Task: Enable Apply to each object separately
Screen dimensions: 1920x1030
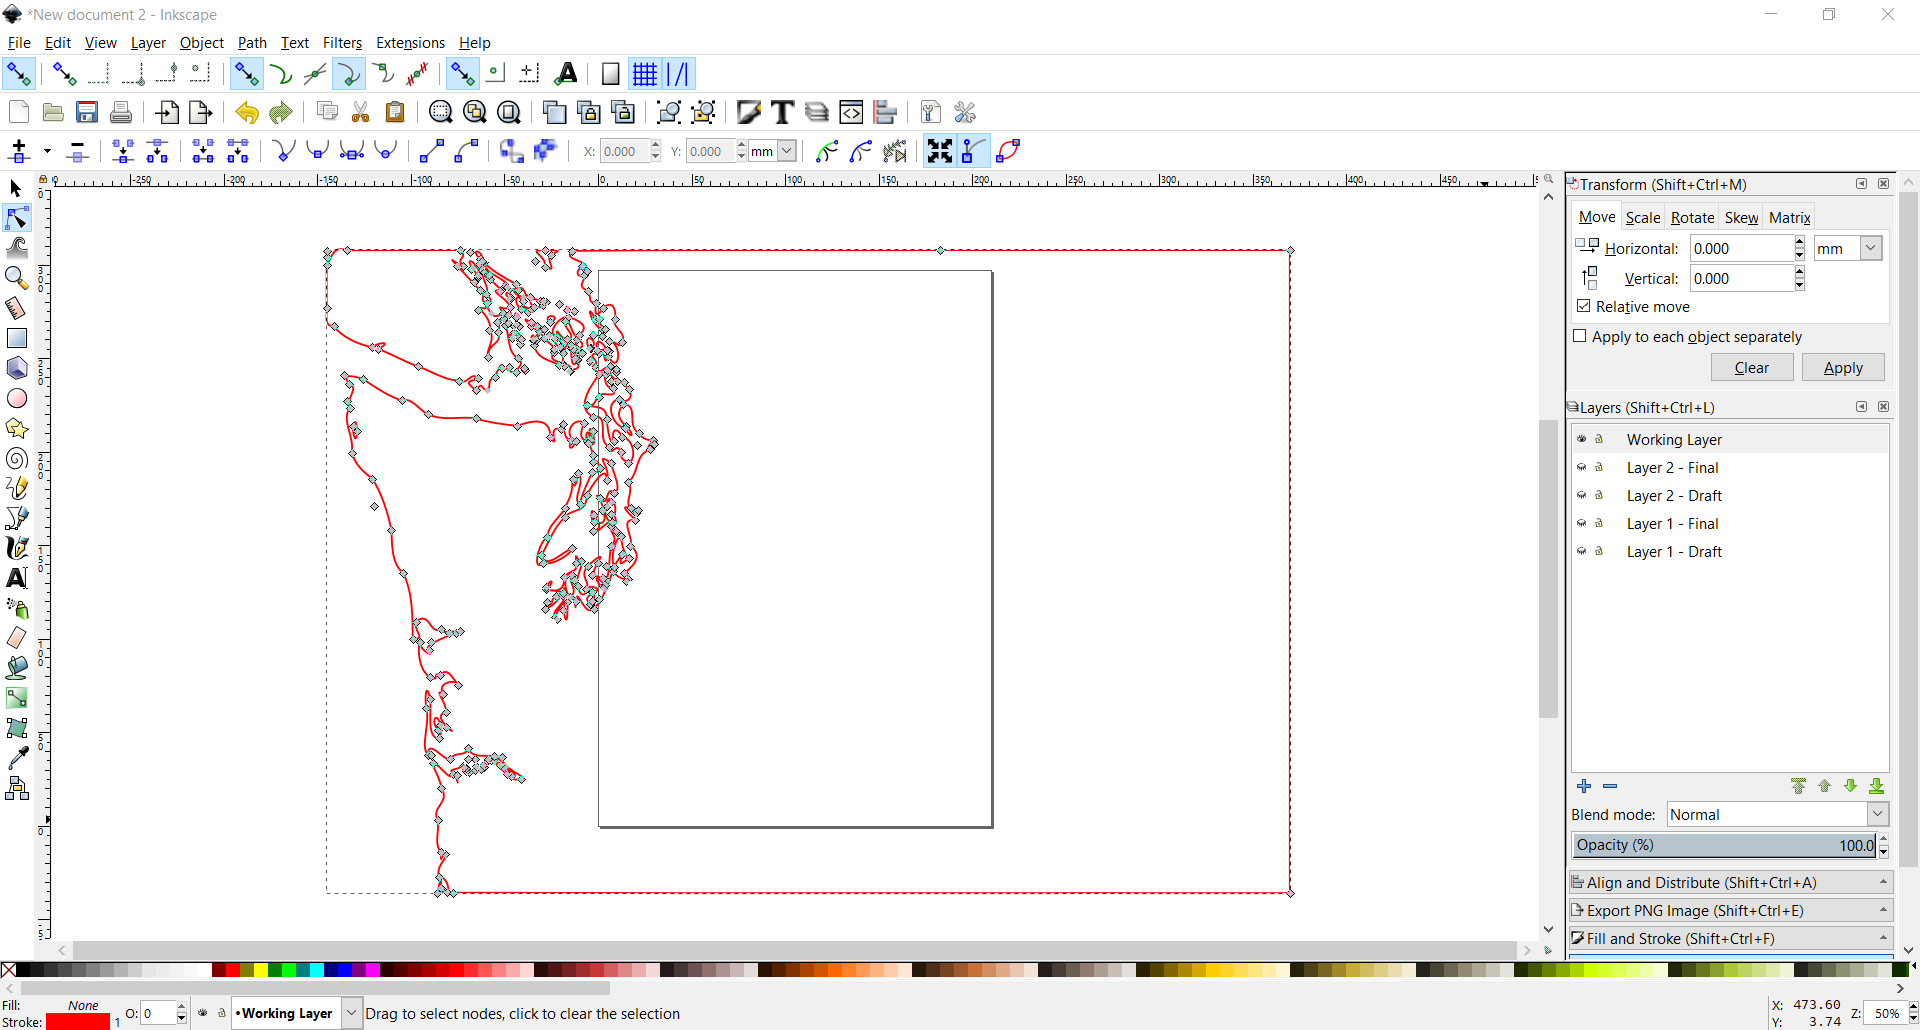Action: point(1580,336)
